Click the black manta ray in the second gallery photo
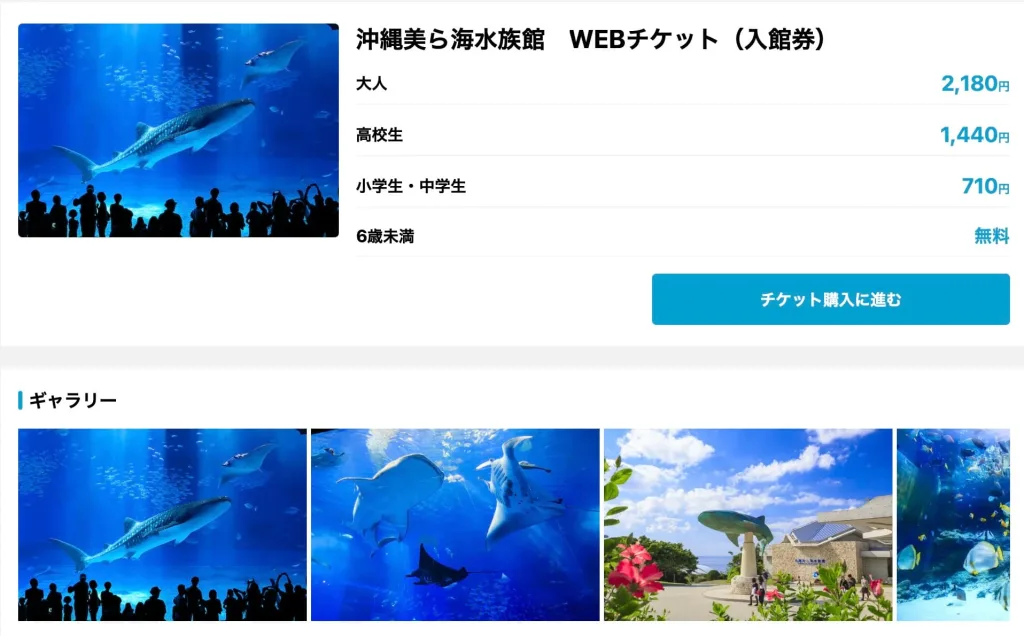 [x=439, y=567]
